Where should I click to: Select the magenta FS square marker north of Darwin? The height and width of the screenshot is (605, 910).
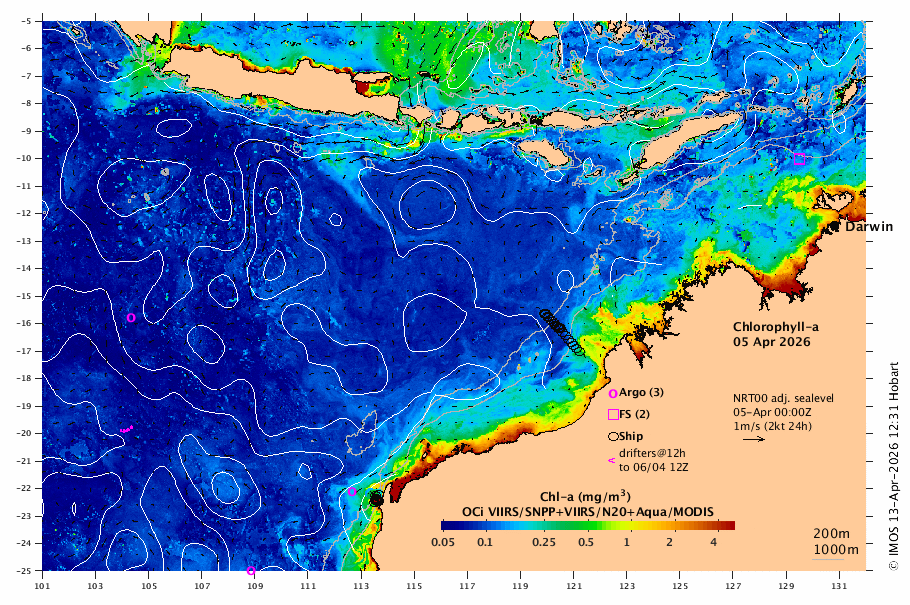coord(799,159)
